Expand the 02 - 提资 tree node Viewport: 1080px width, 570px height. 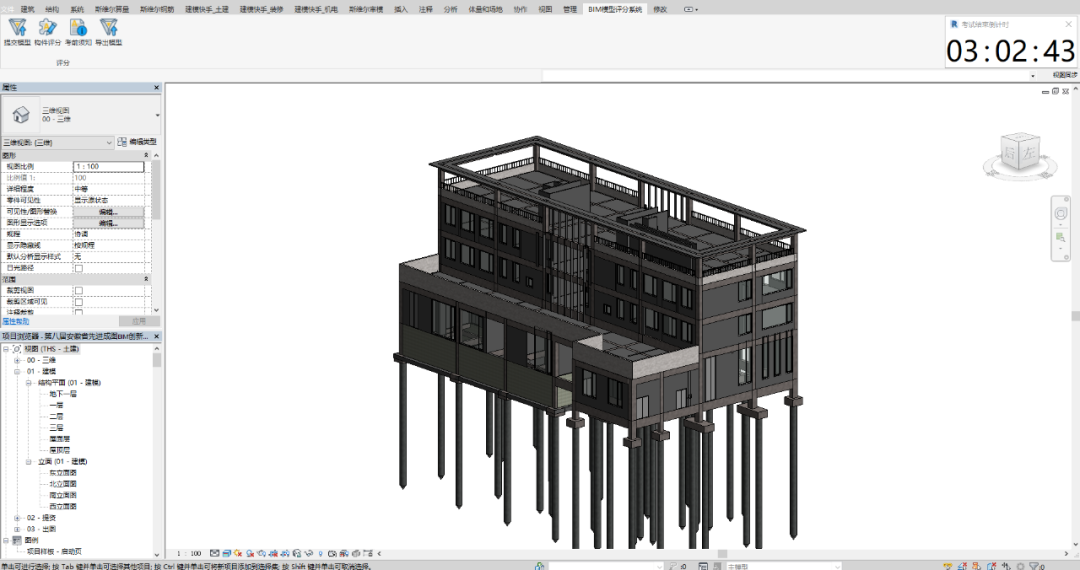(18, 518)
